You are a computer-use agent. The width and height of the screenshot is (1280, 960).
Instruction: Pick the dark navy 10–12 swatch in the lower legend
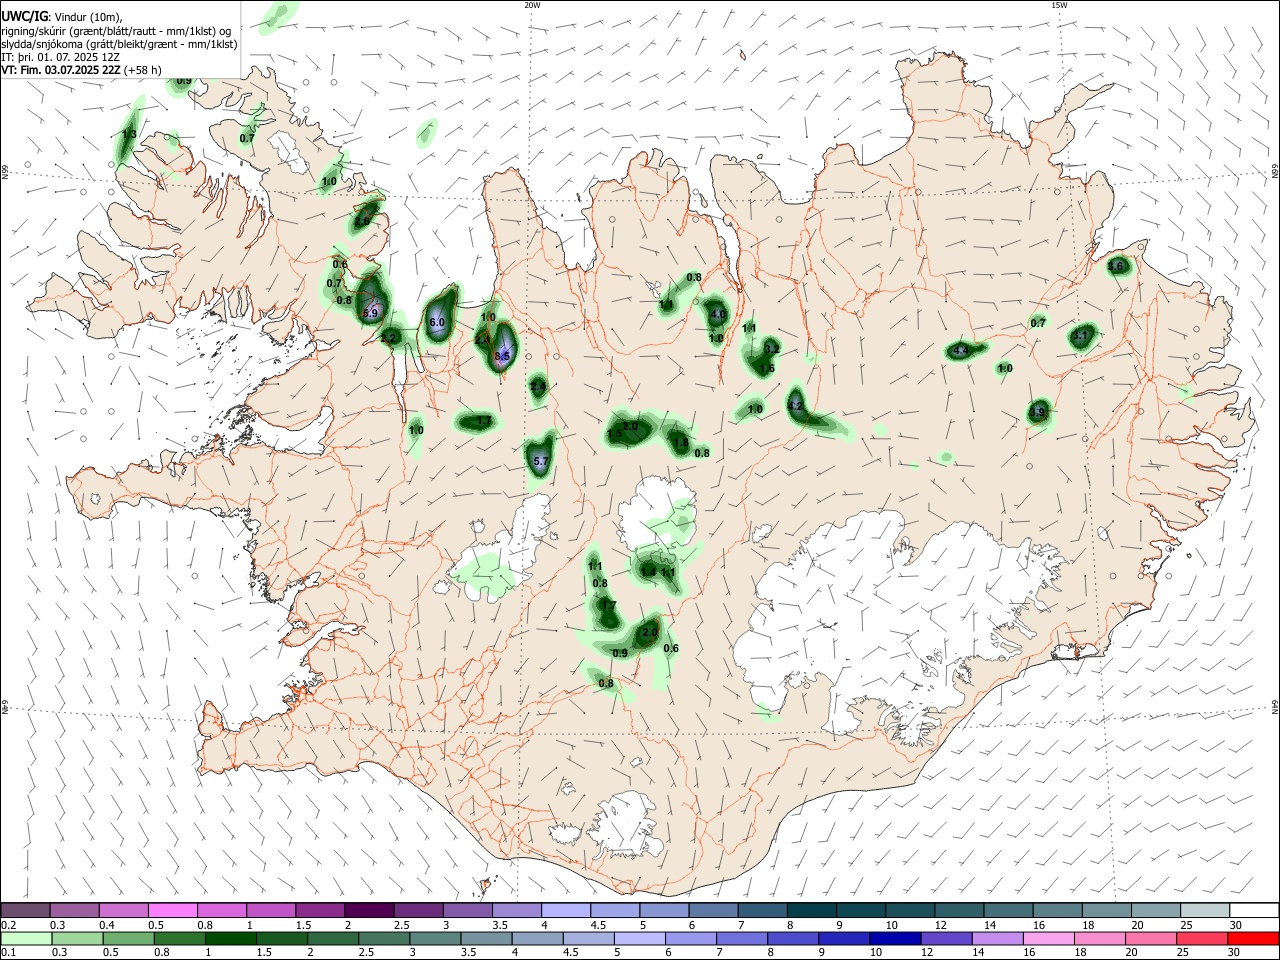point(893,938)
